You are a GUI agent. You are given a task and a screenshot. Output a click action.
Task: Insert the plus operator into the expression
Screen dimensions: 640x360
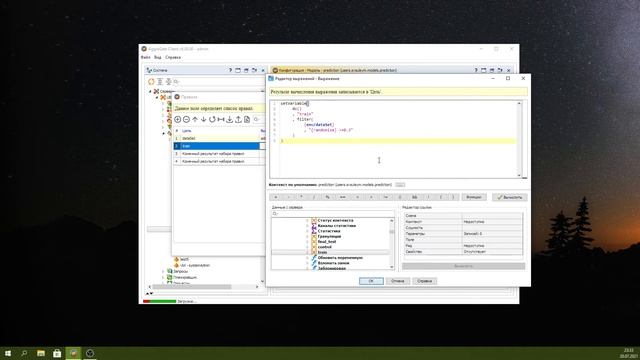[276, 197]
